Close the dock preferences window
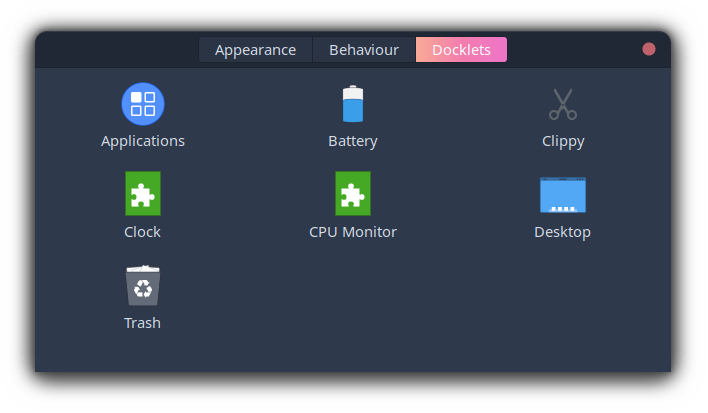This screenshot has width=708, height=413. (x=649, y=49)
